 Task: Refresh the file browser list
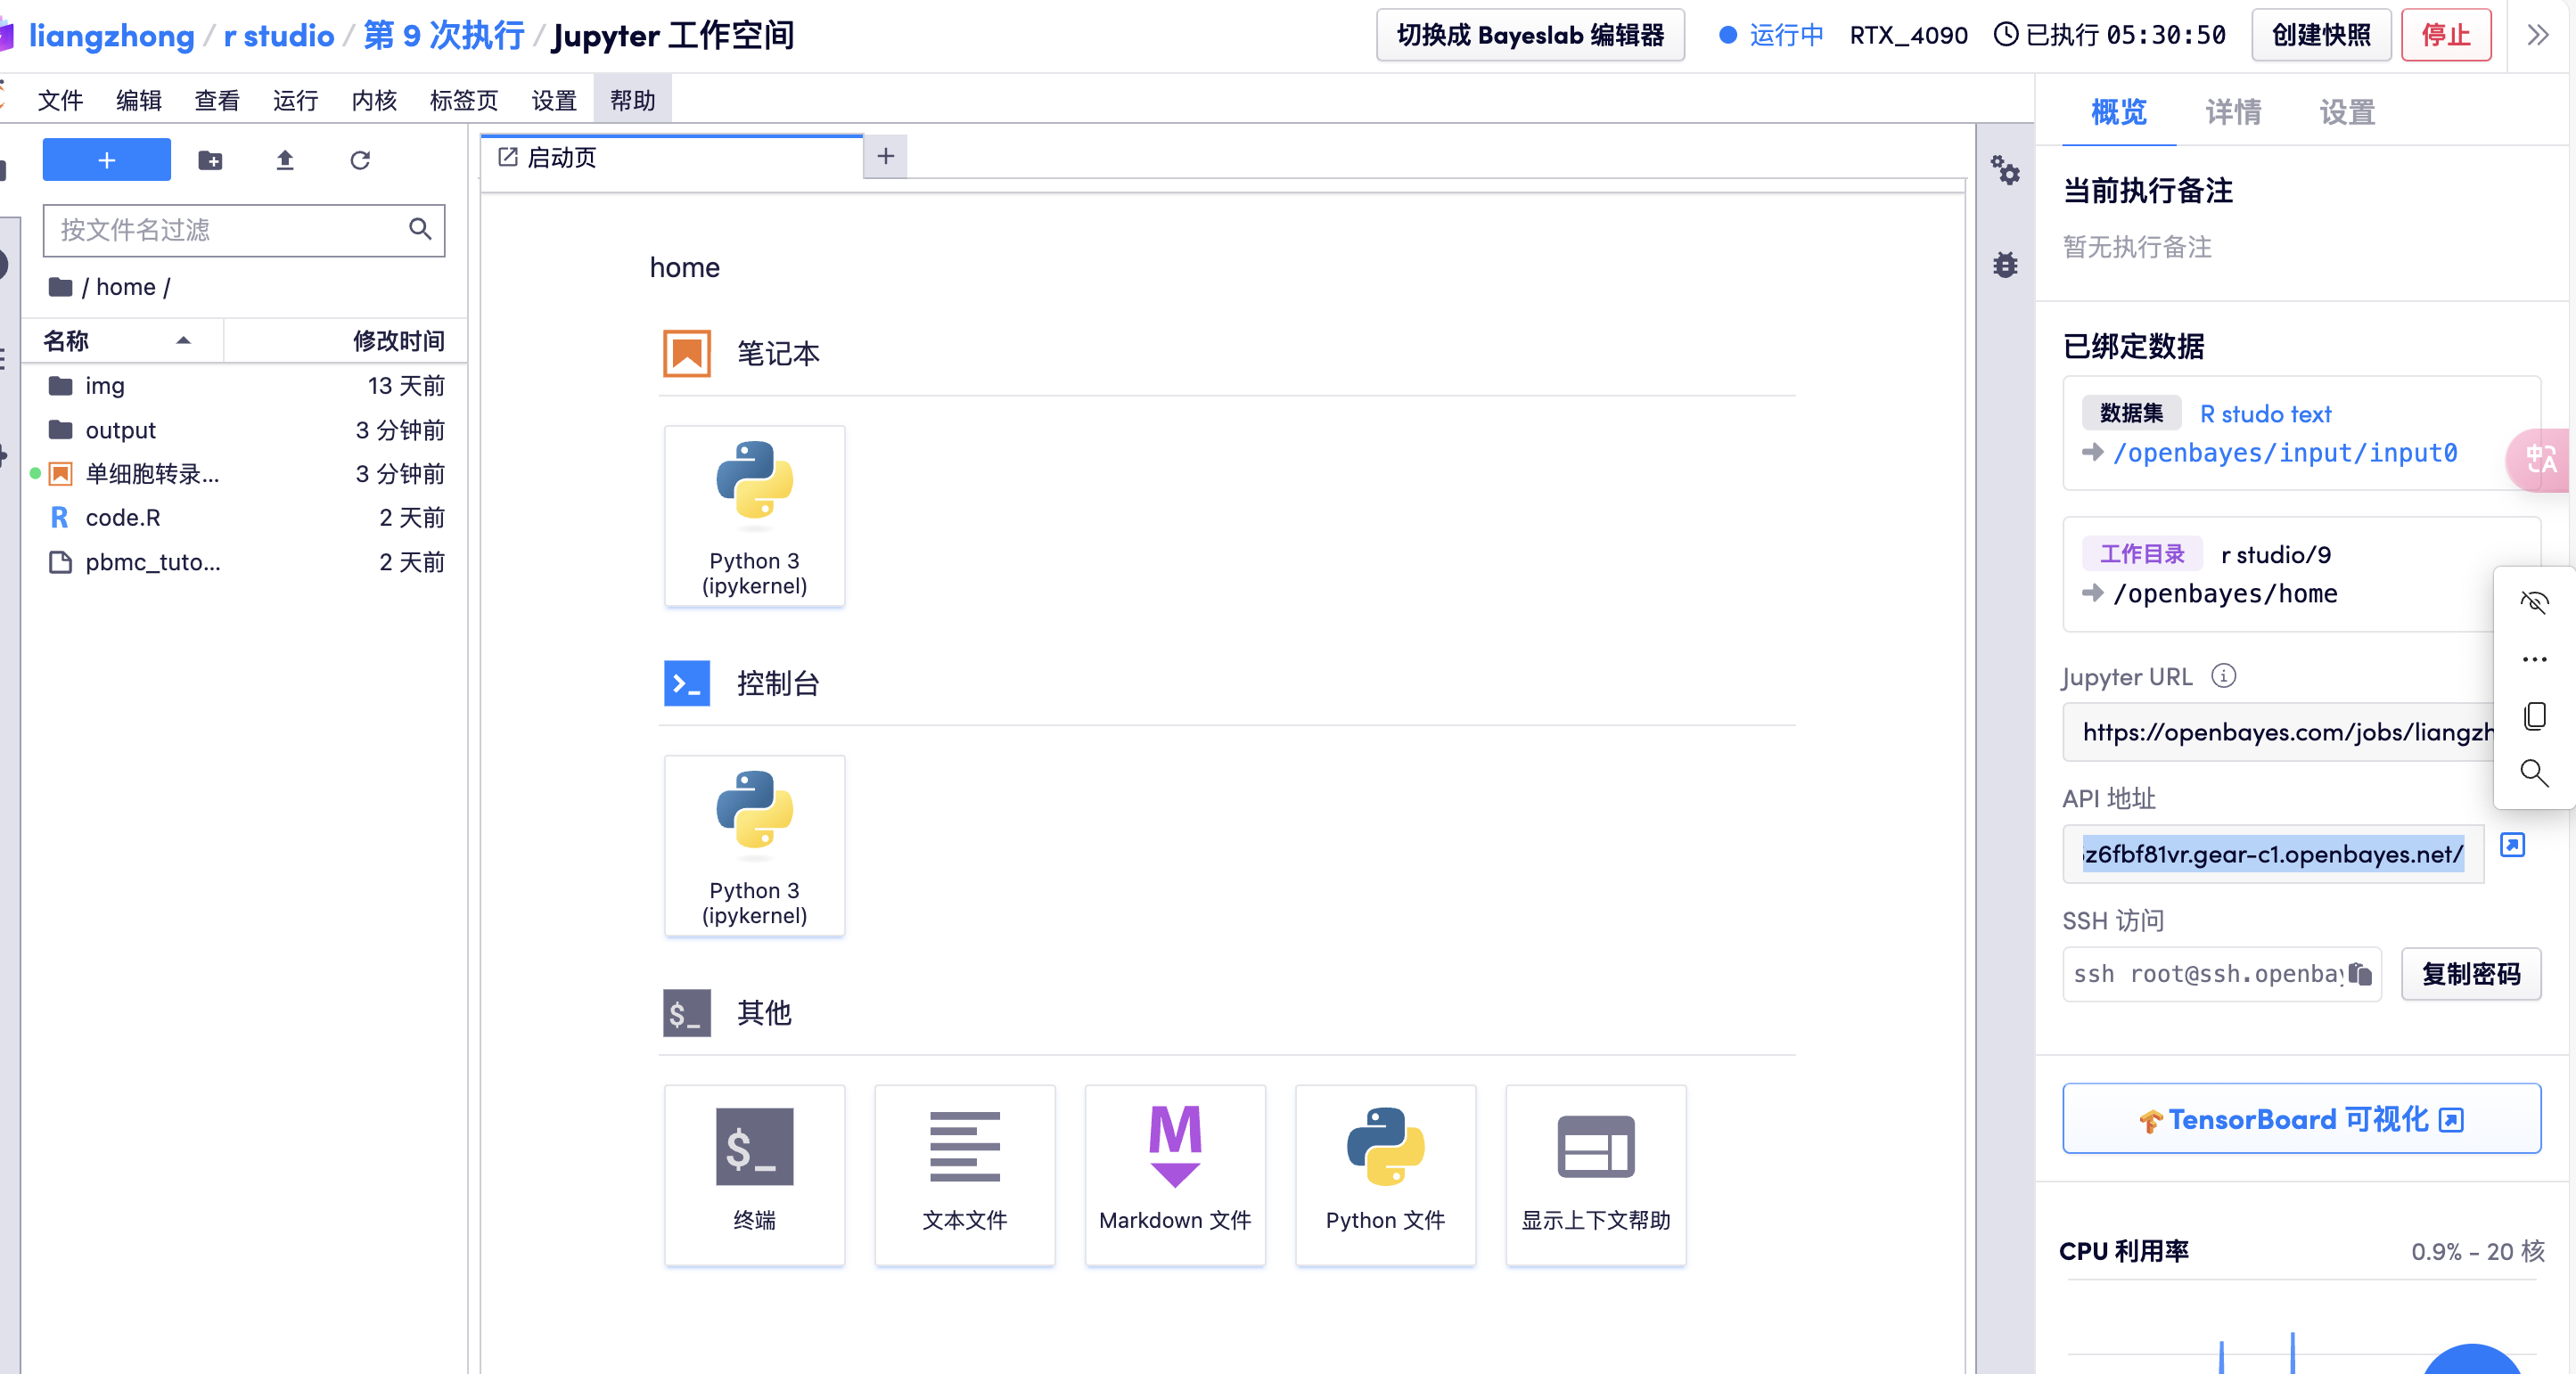pos(360,160)
